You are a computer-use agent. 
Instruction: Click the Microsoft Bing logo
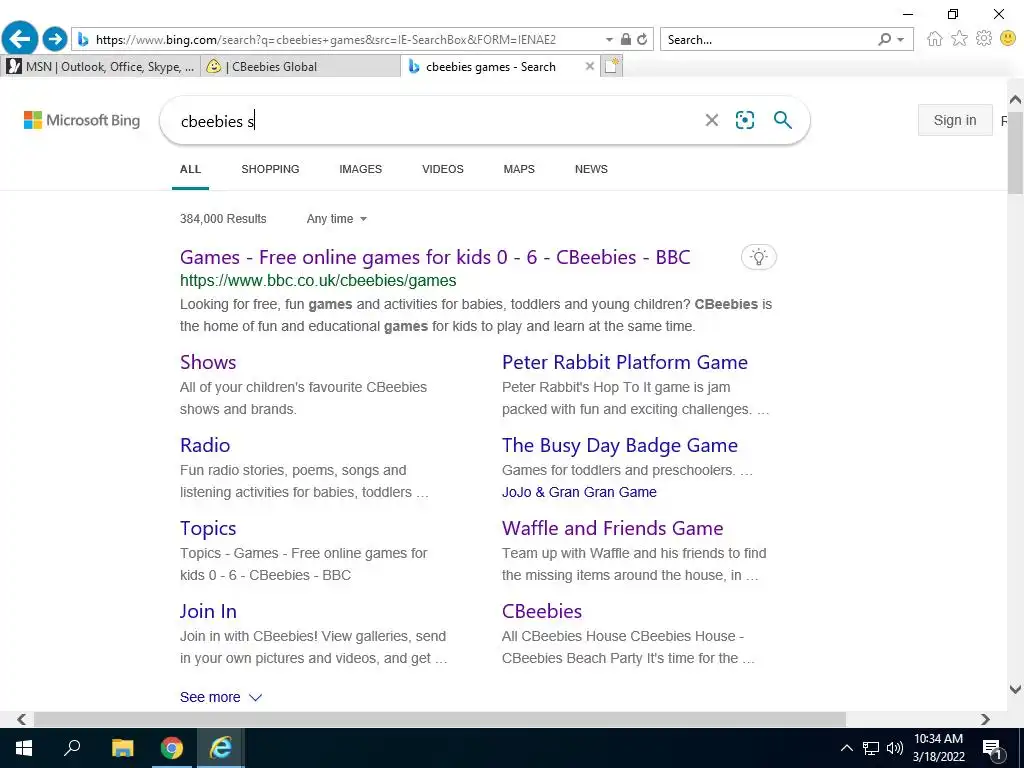(x=82, y=120)
